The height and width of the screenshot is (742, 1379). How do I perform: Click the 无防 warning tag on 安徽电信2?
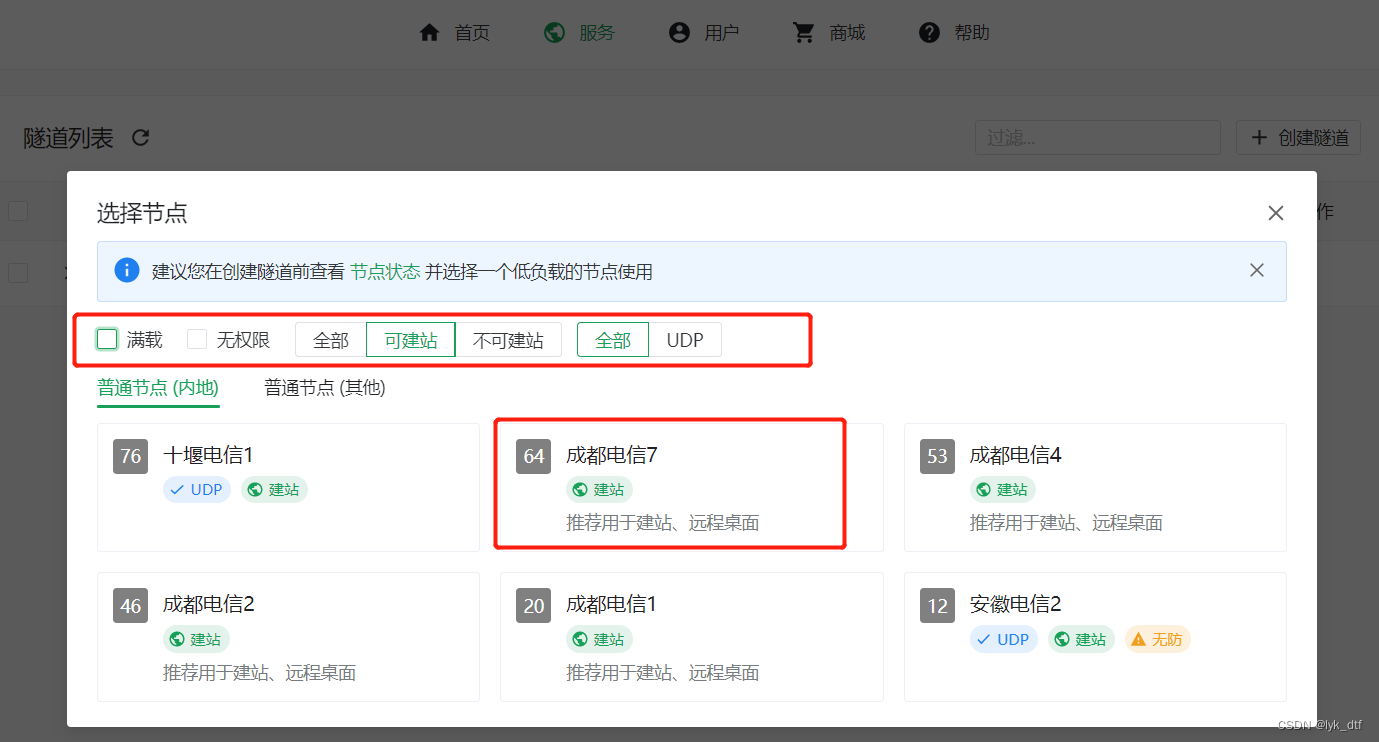coord(1158,639)
